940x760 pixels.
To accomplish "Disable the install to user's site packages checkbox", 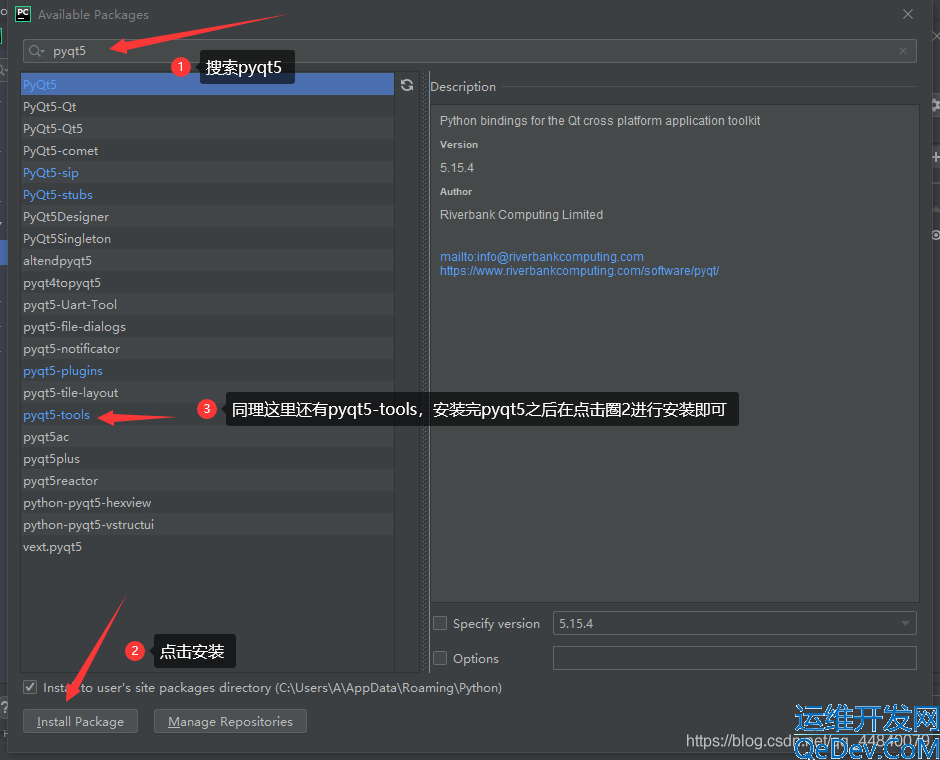I will tap(30, 687).
